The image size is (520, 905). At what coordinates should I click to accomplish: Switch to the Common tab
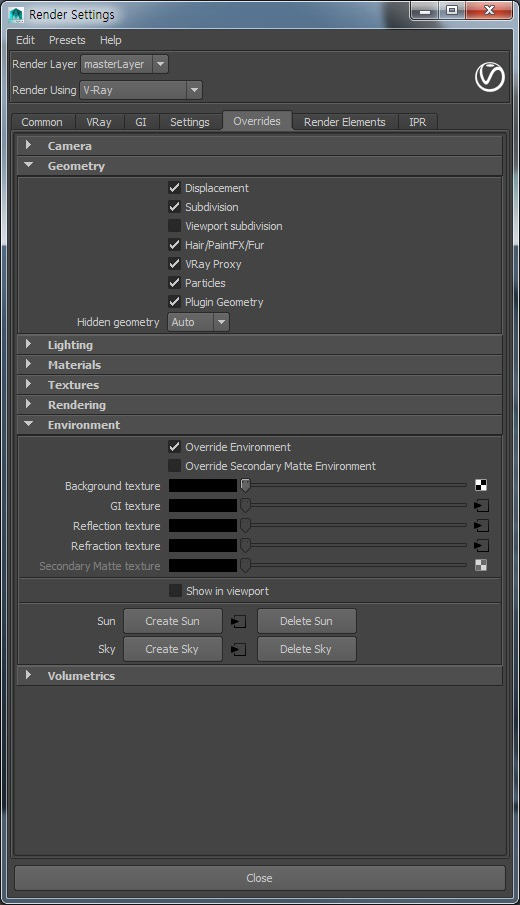click(42, 122)
